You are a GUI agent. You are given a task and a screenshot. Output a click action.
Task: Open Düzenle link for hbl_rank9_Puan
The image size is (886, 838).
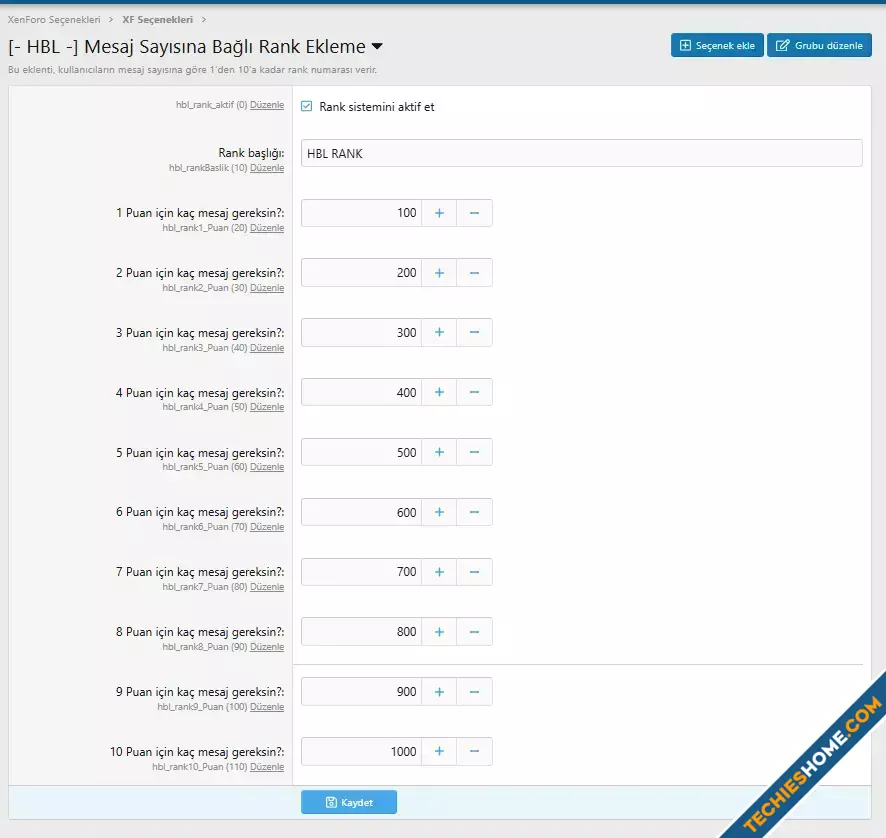(267, 706)
